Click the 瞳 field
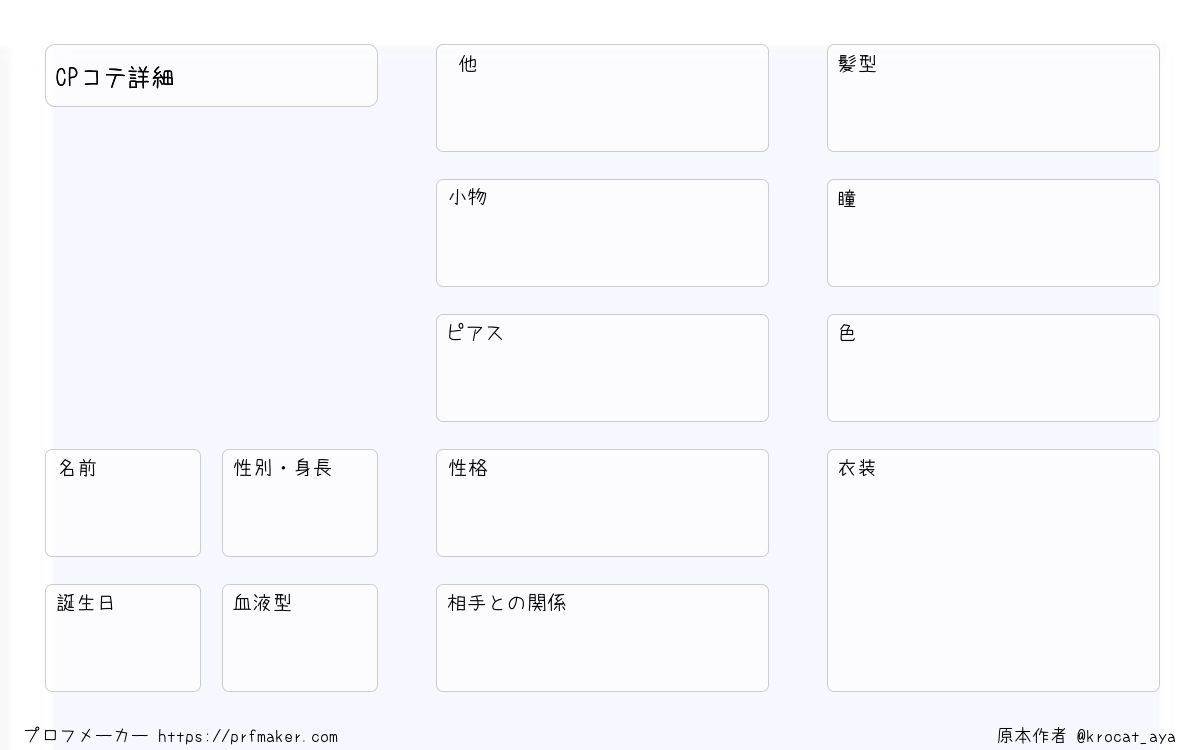1200x750 pixels. click(993, 233)
